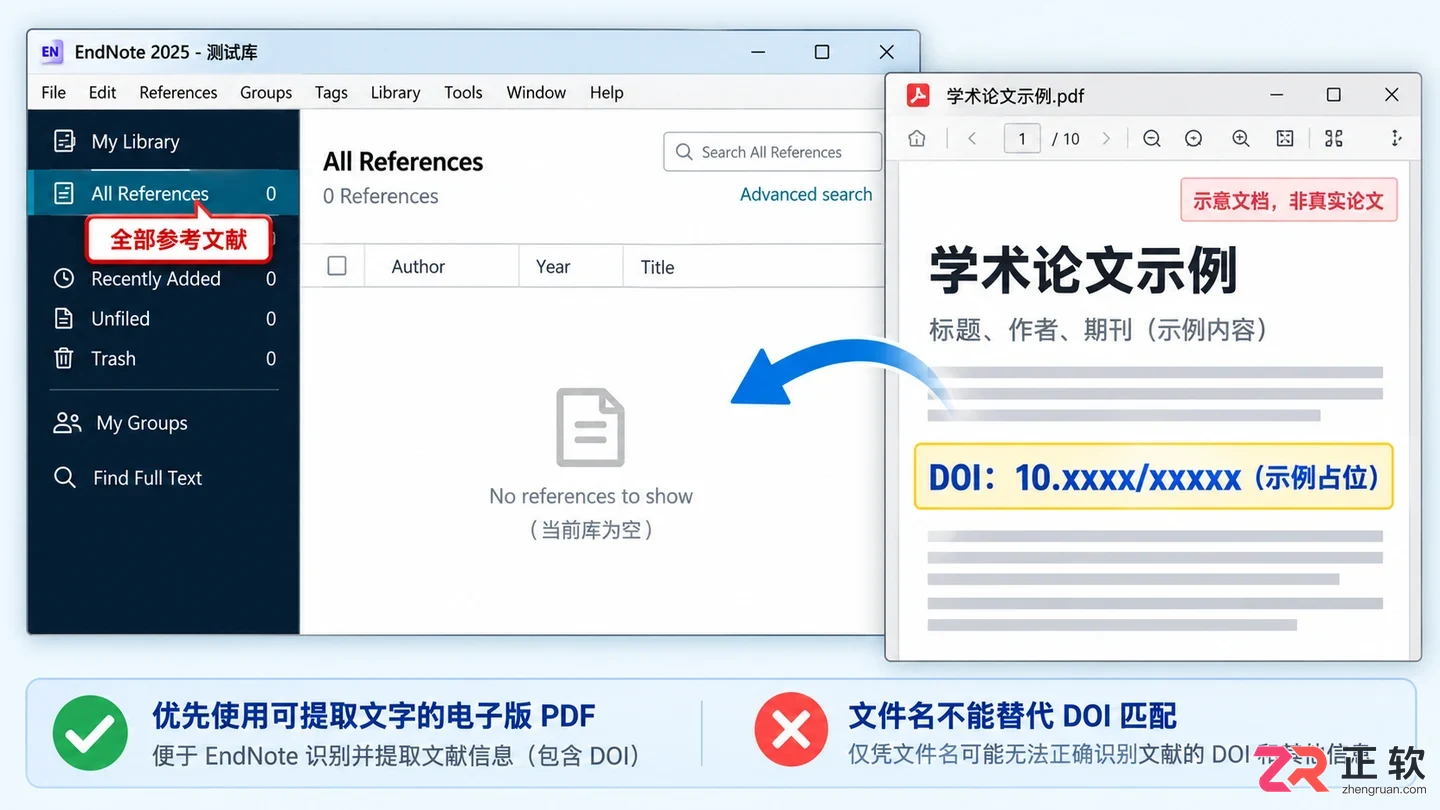Open the Tags menu in EndNote
Screen dimensions: 1440x810
pos(331,92)
